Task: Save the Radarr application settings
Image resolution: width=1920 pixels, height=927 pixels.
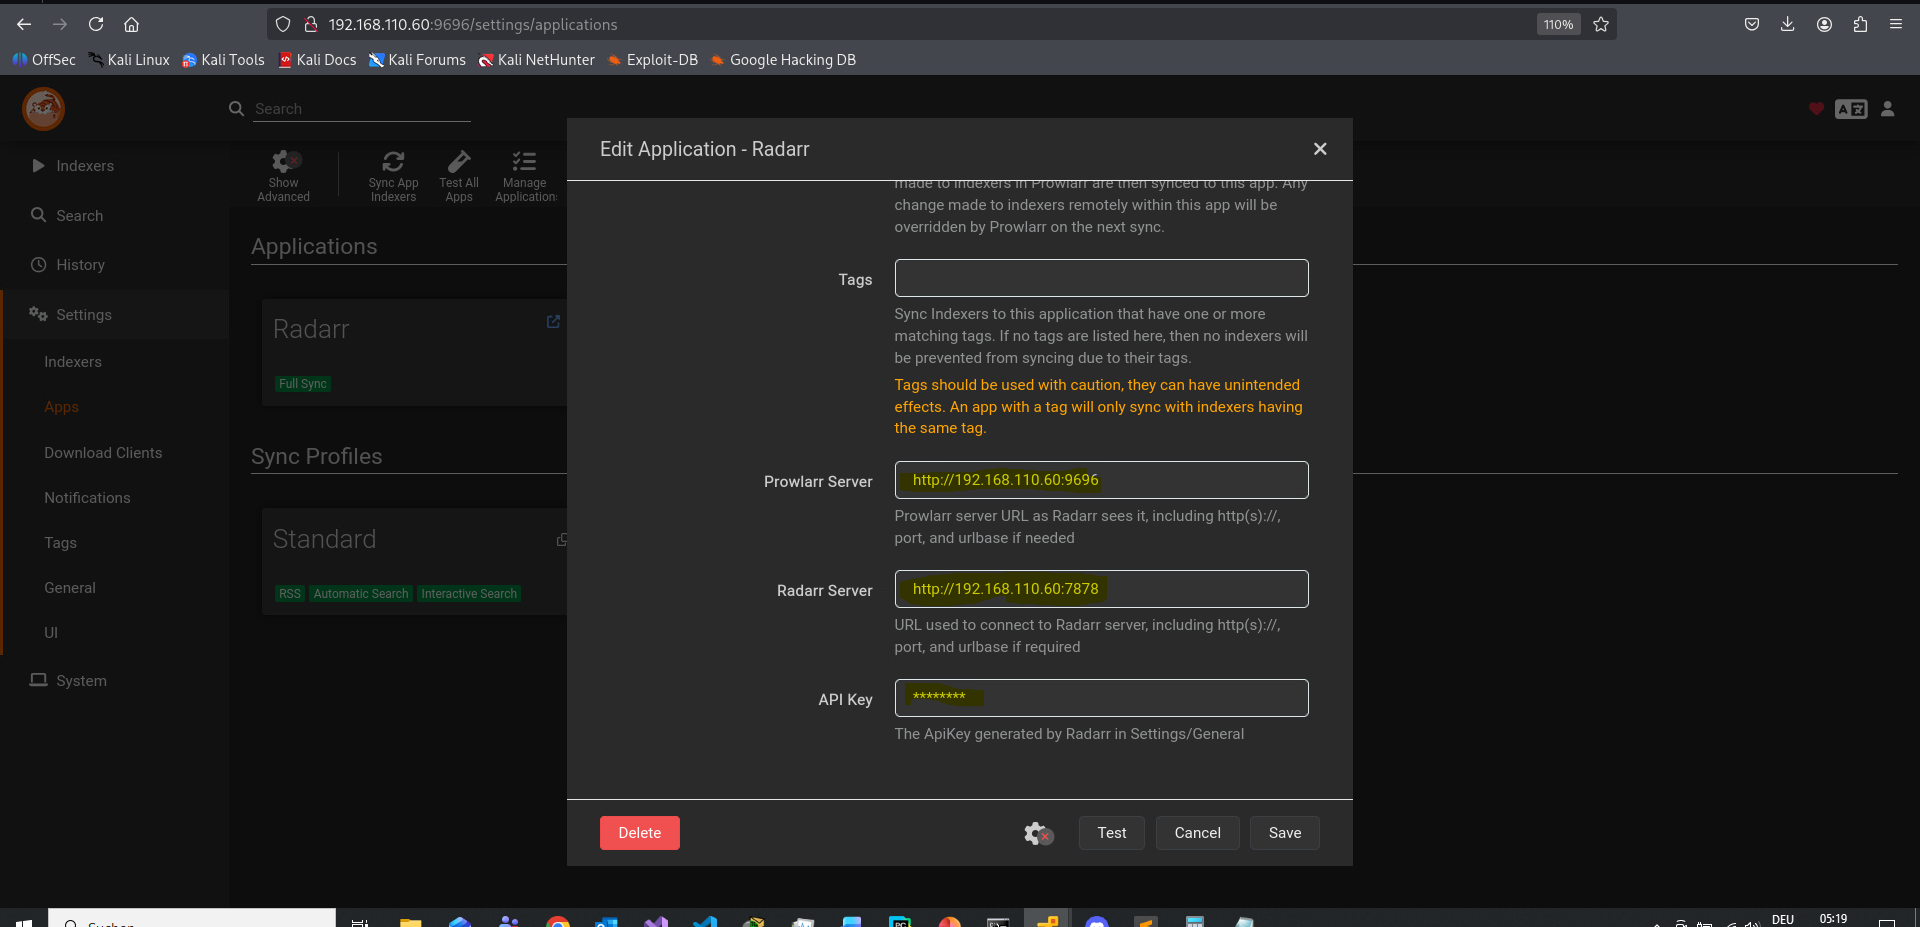Action: pos(1284,833)
